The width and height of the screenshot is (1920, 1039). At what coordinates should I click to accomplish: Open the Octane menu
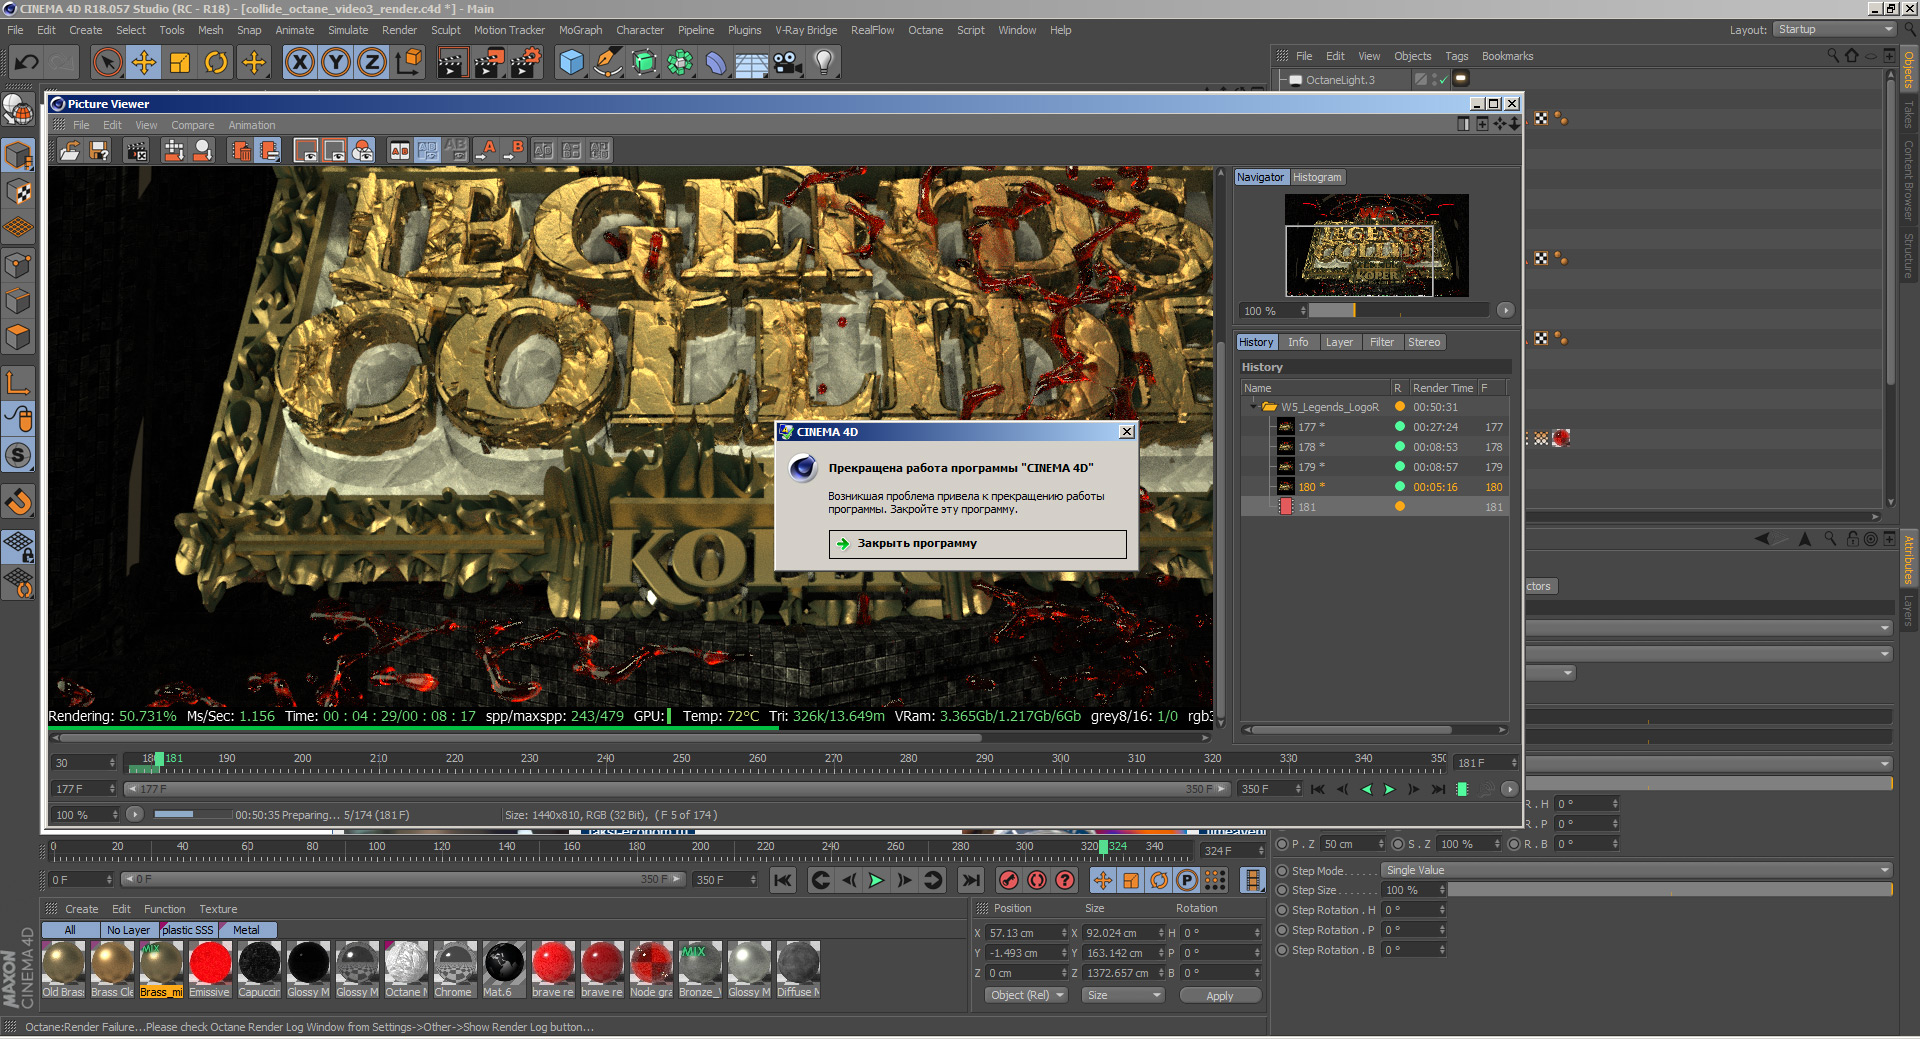tap(925, 30)
